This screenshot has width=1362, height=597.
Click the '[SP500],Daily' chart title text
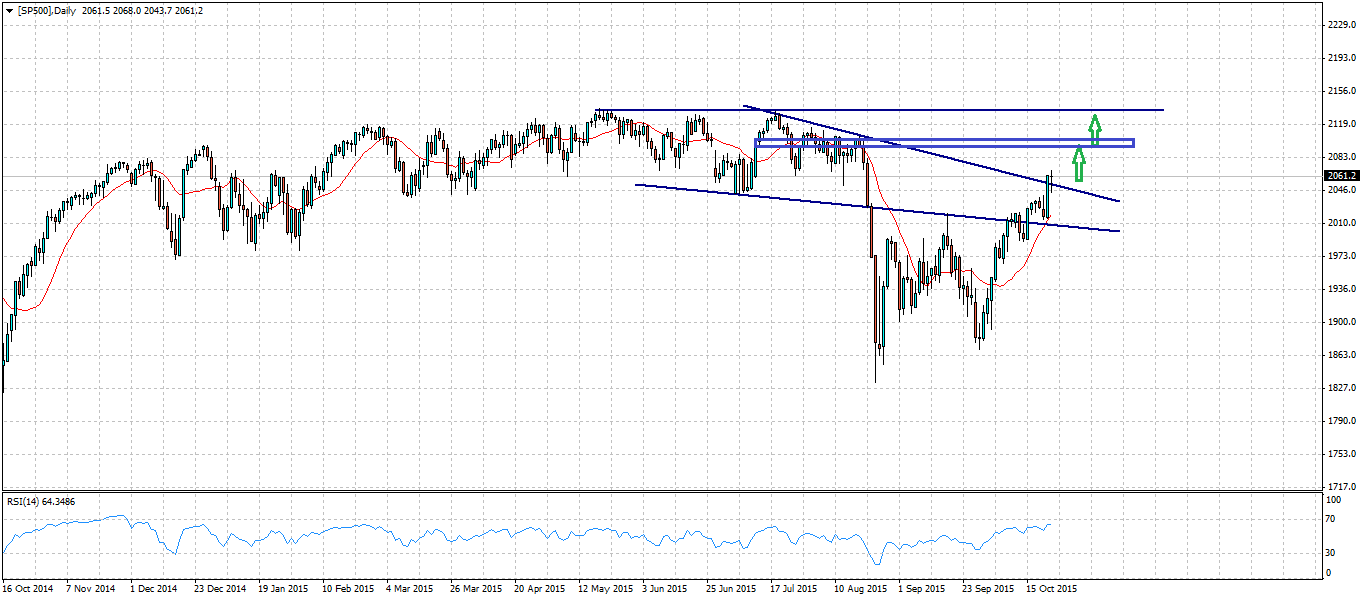(47, 9)
